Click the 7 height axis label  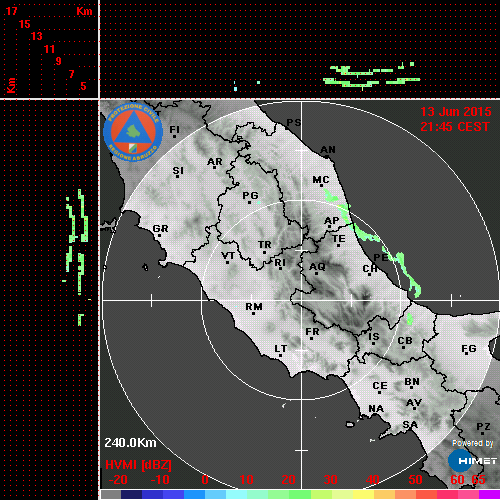71,74
